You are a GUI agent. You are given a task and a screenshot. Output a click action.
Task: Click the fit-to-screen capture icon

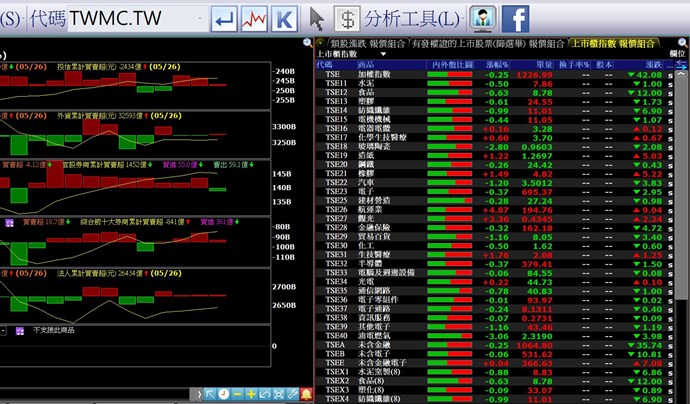coord(278,394)
